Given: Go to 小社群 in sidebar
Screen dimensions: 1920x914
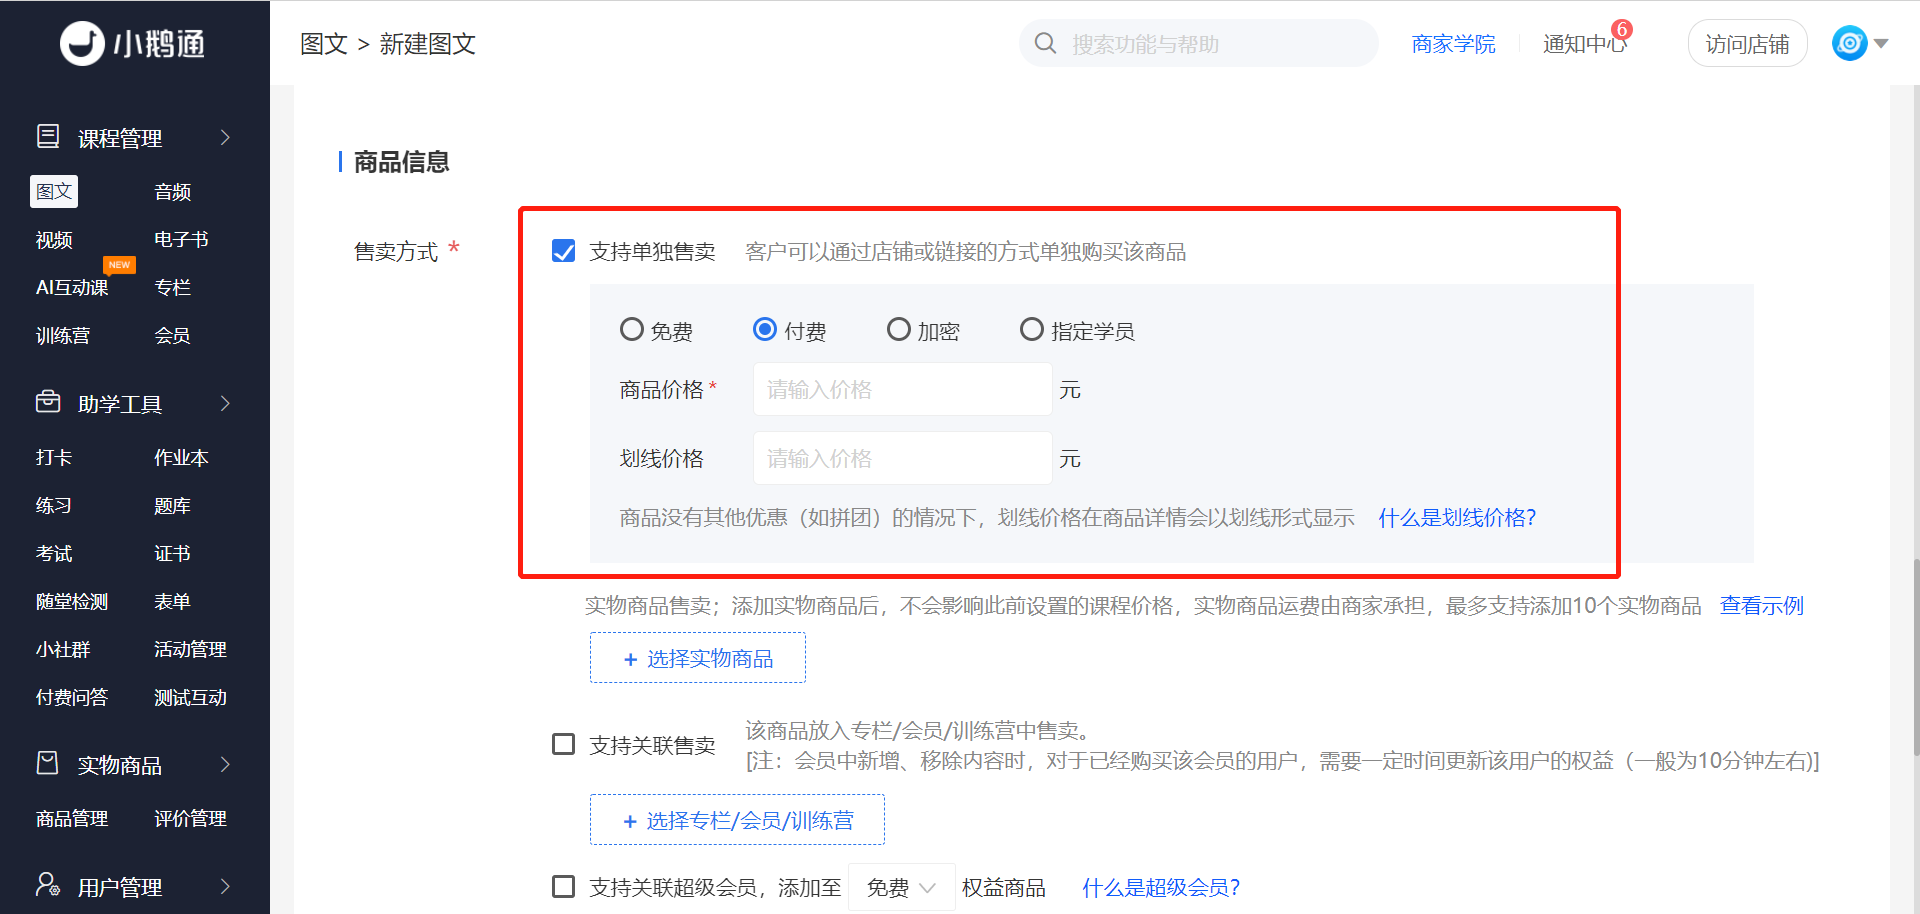Looking at the screenshot, I should [63, 649].
